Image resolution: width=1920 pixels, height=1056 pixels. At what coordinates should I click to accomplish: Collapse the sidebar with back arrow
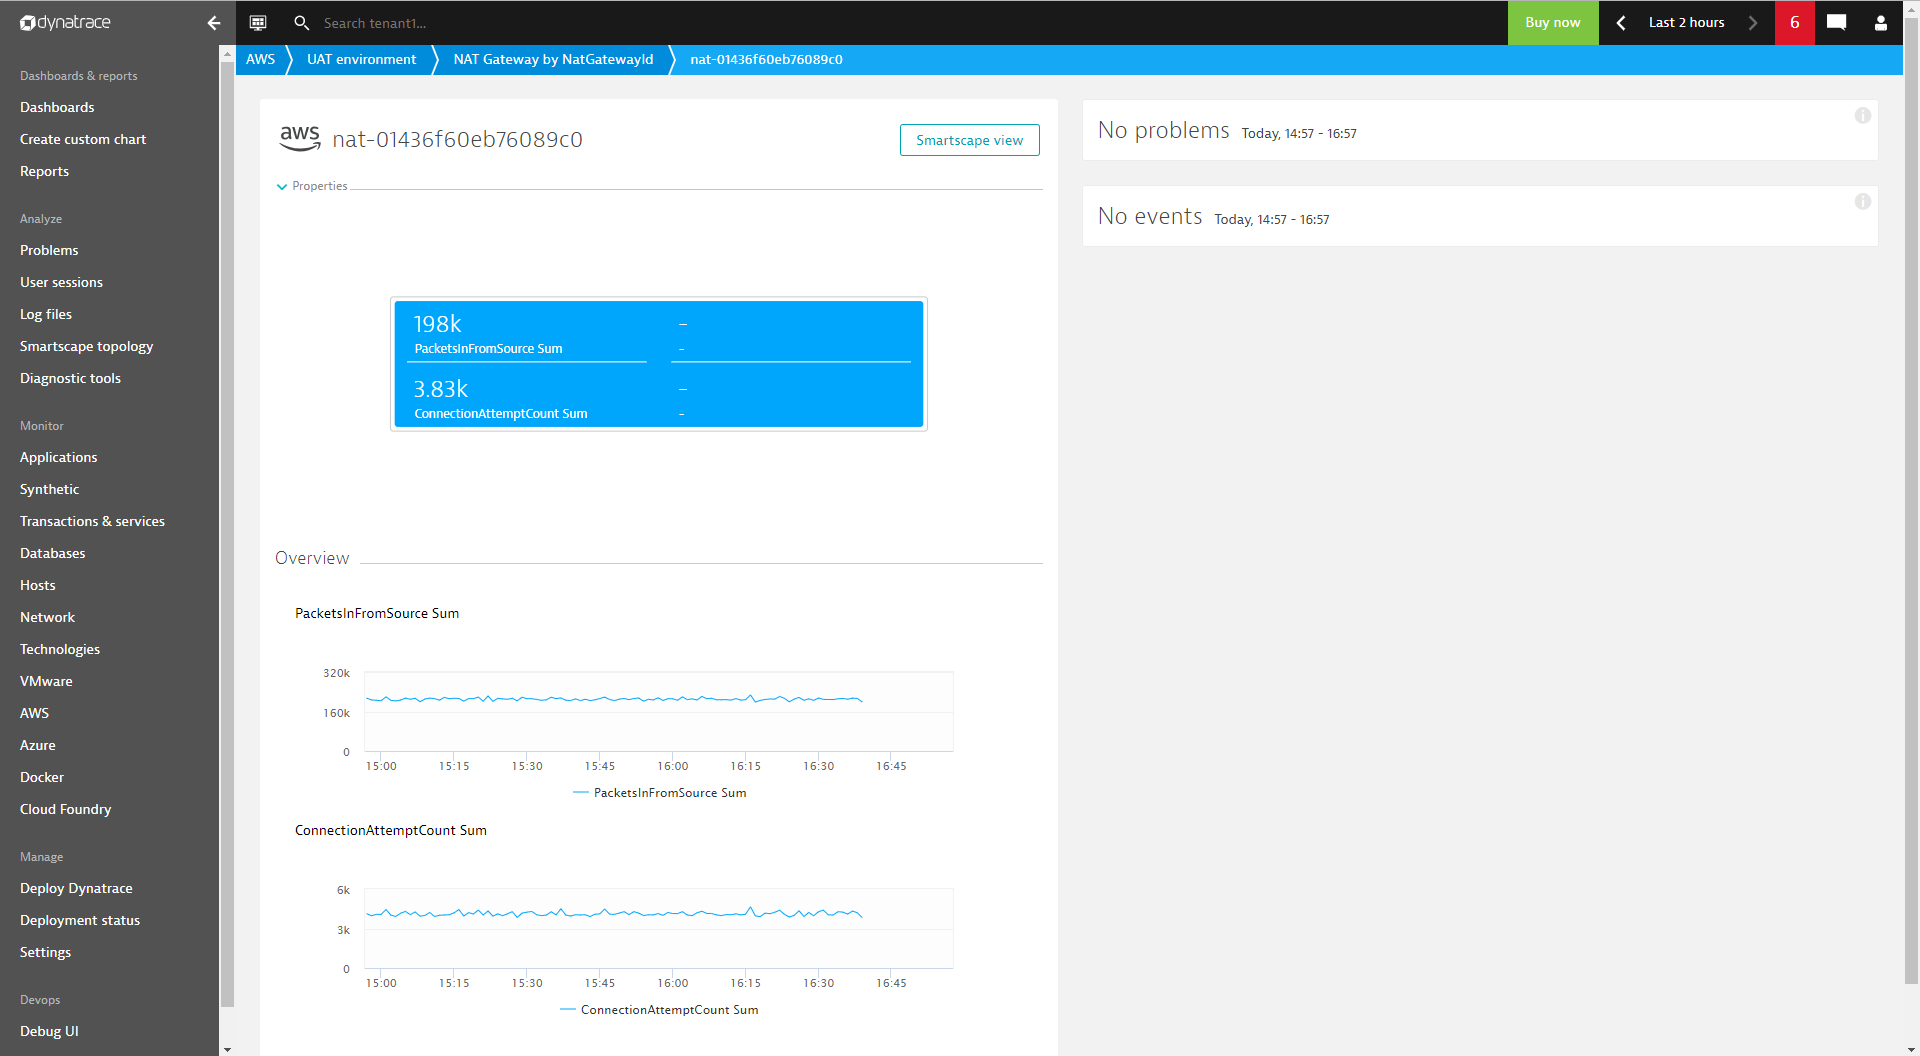[x=213, y=22]
